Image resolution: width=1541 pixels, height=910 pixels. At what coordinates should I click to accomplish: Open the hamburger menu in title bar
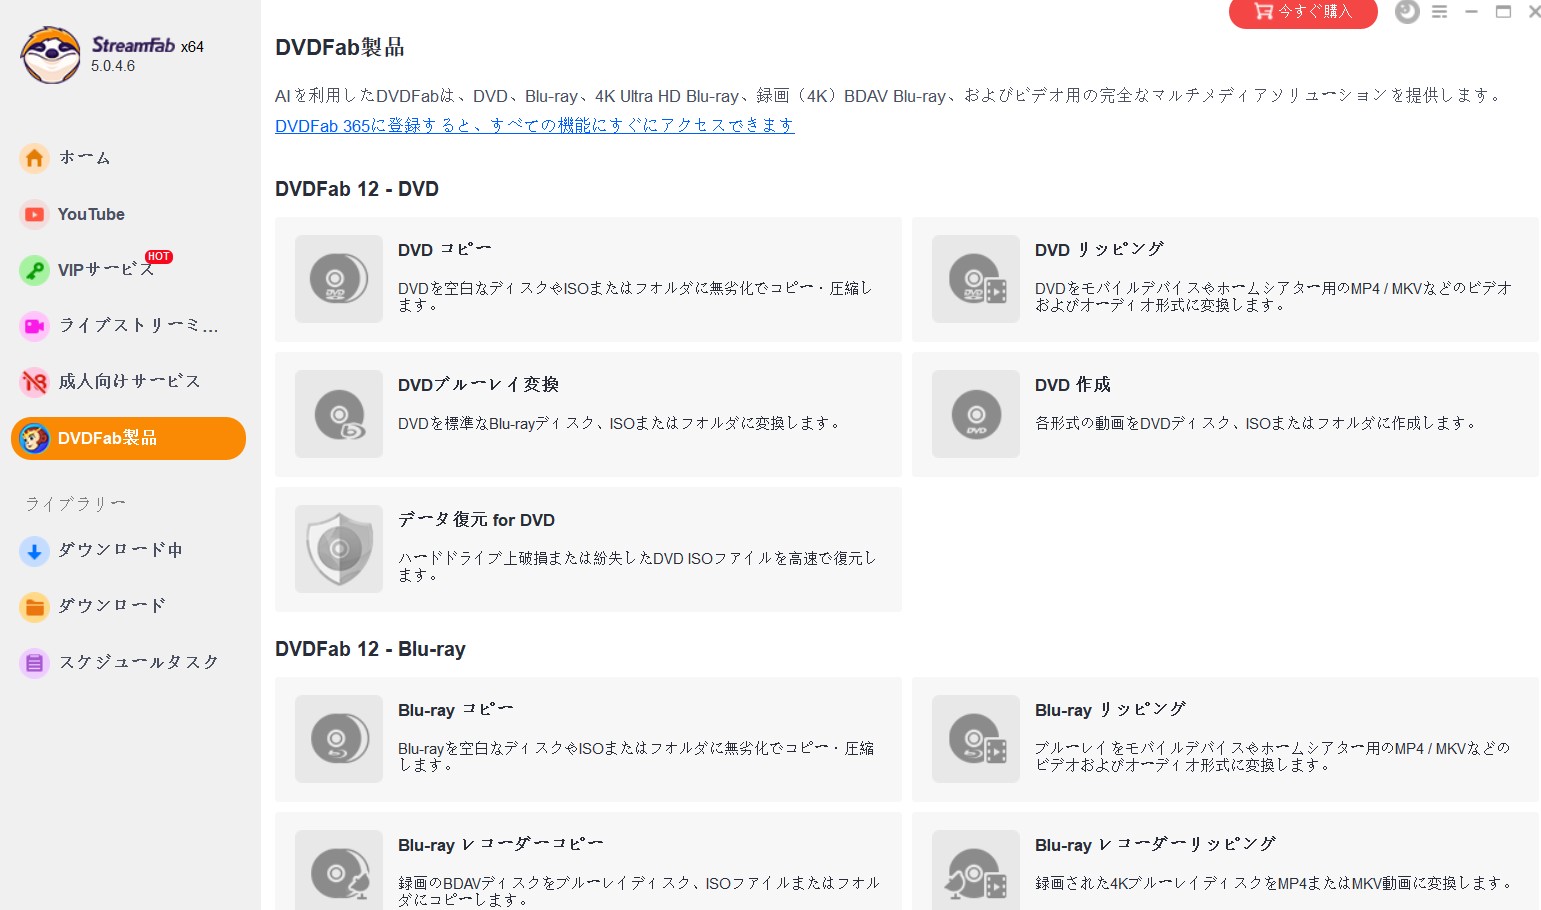pyautogui.click(x=1439, y=12)
